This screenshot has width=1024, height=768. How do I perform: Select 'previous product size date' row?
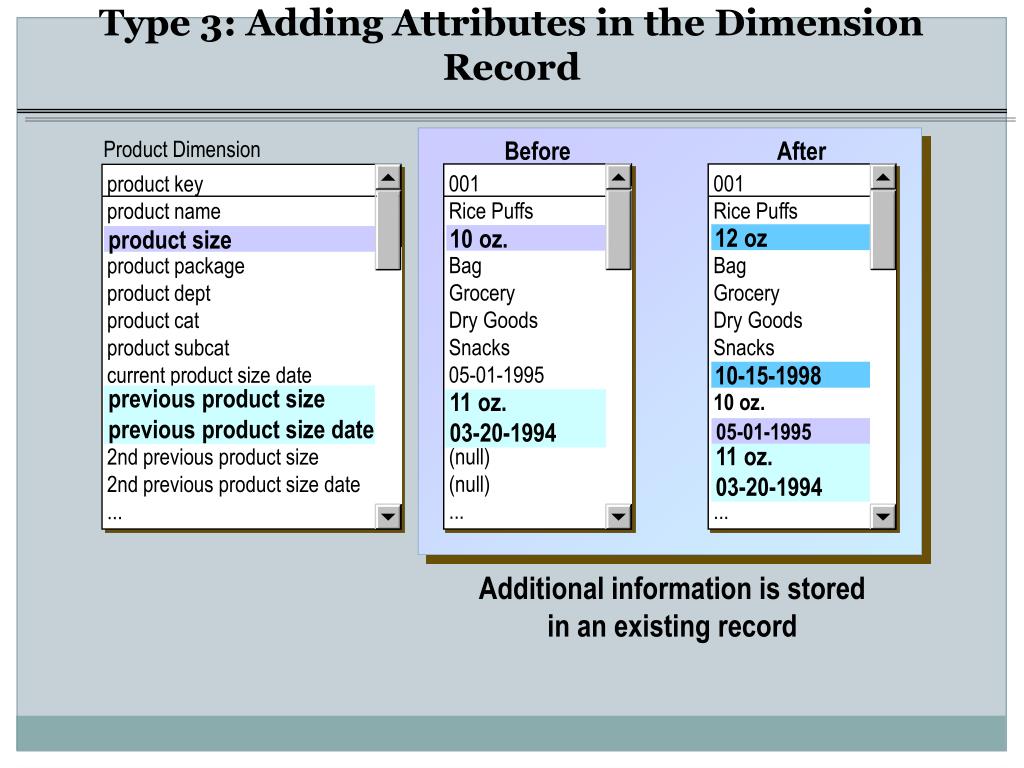[241, 430]
